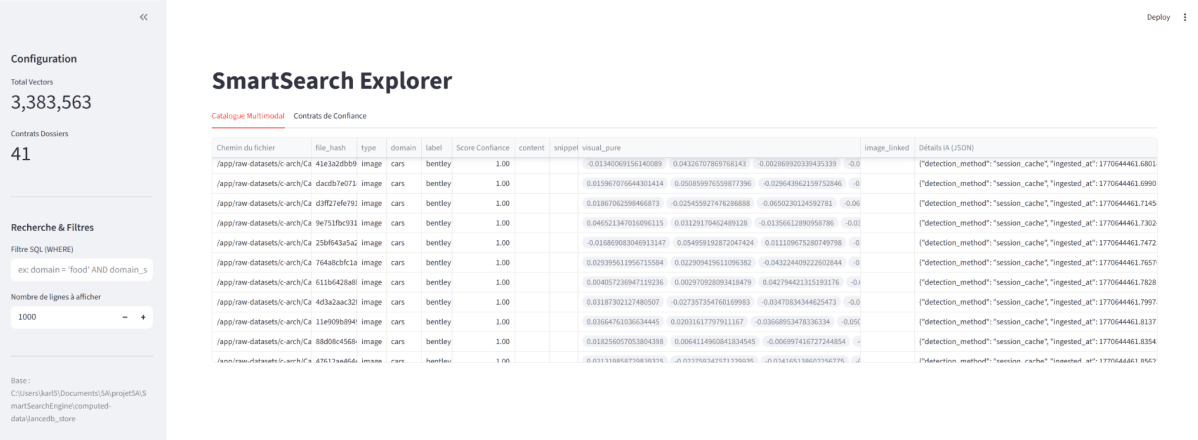Image resolution: width=1198 pixels, height=440 pixels.
Task: Select the file hash cell 764a8cbfc1a
Action: click(333, 263)
